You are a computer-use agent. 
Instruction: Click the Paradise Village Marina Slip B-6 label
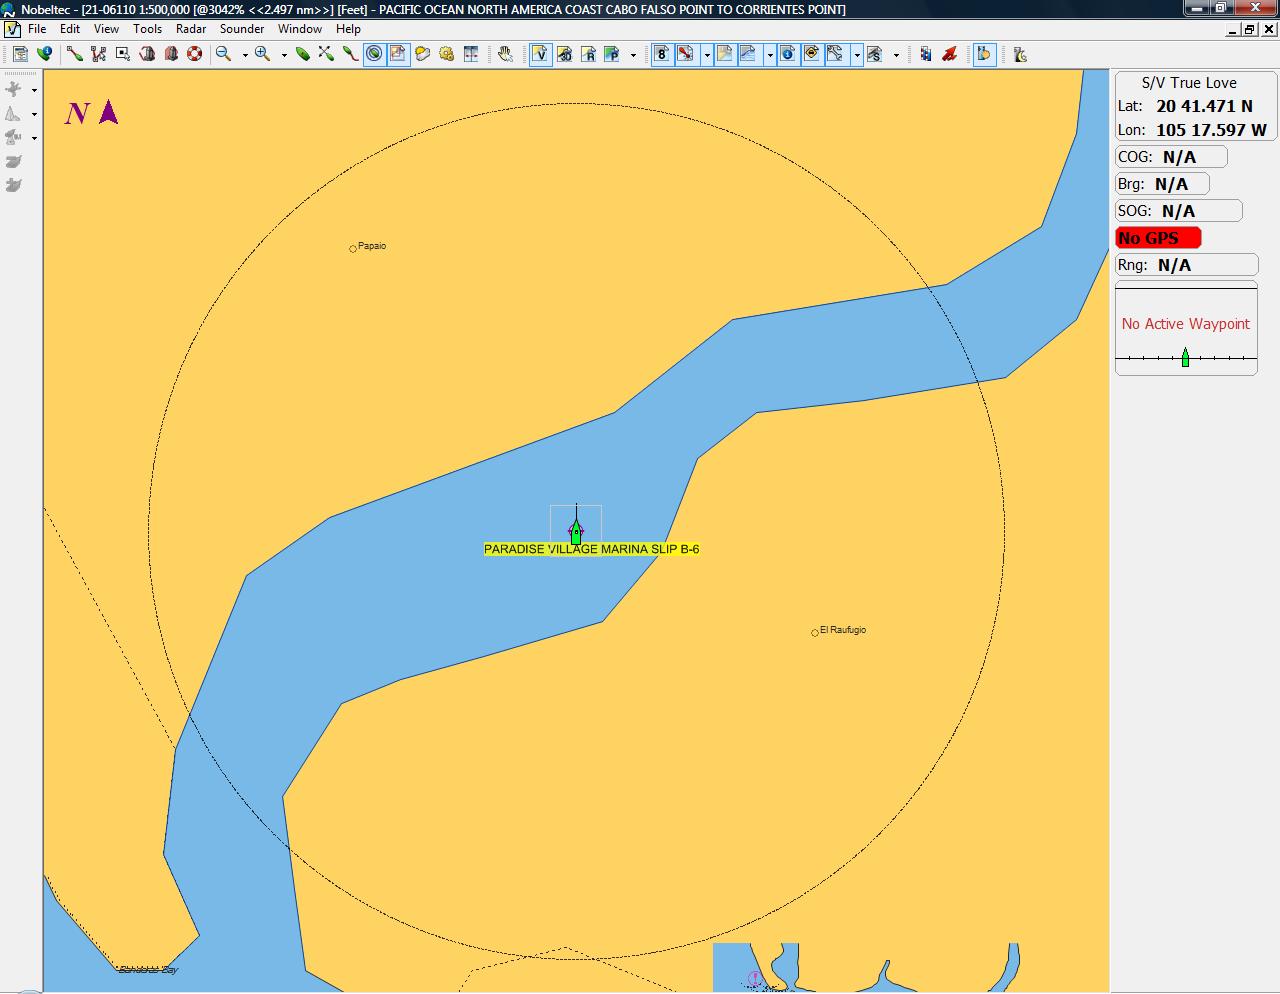click(x=592, y=549)
